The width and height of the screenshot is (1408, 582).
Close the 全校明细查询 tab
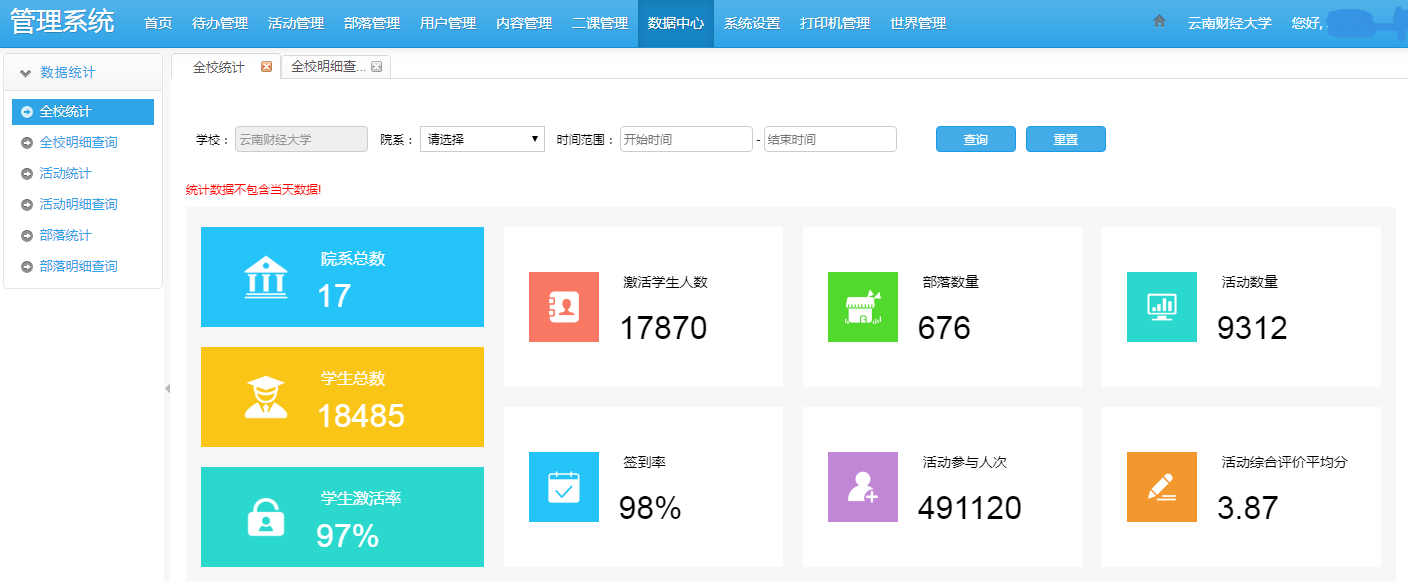(x=377, y=67)
